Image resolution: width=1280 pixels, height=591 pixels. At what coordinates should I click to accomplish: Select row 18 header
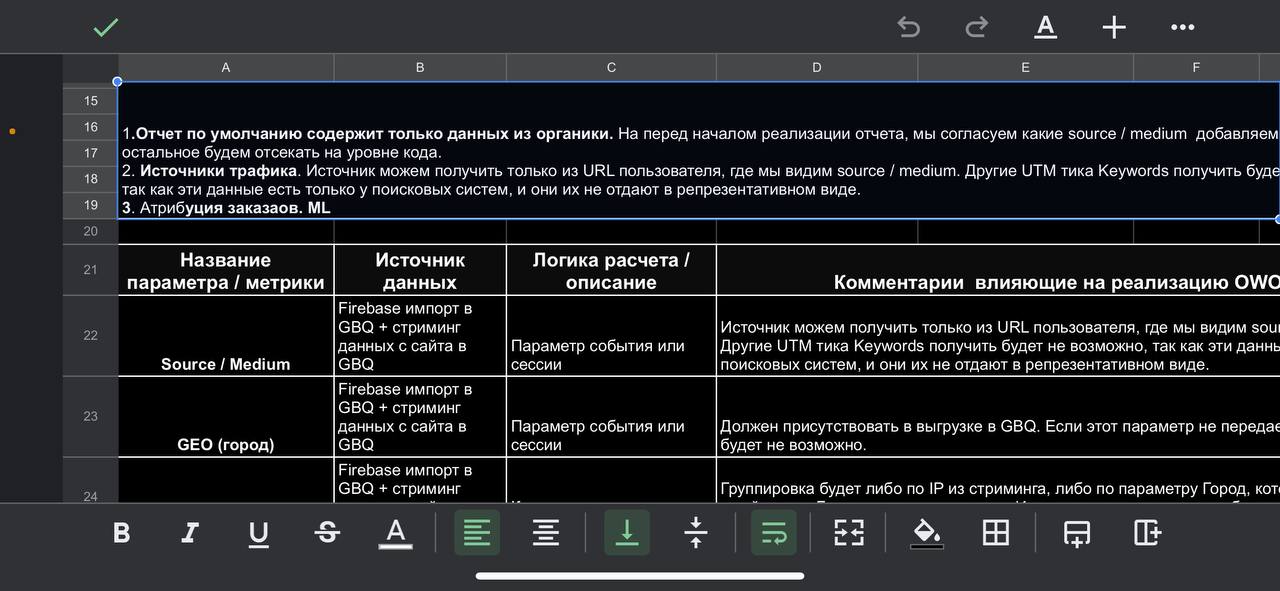(x=90, y=179)
